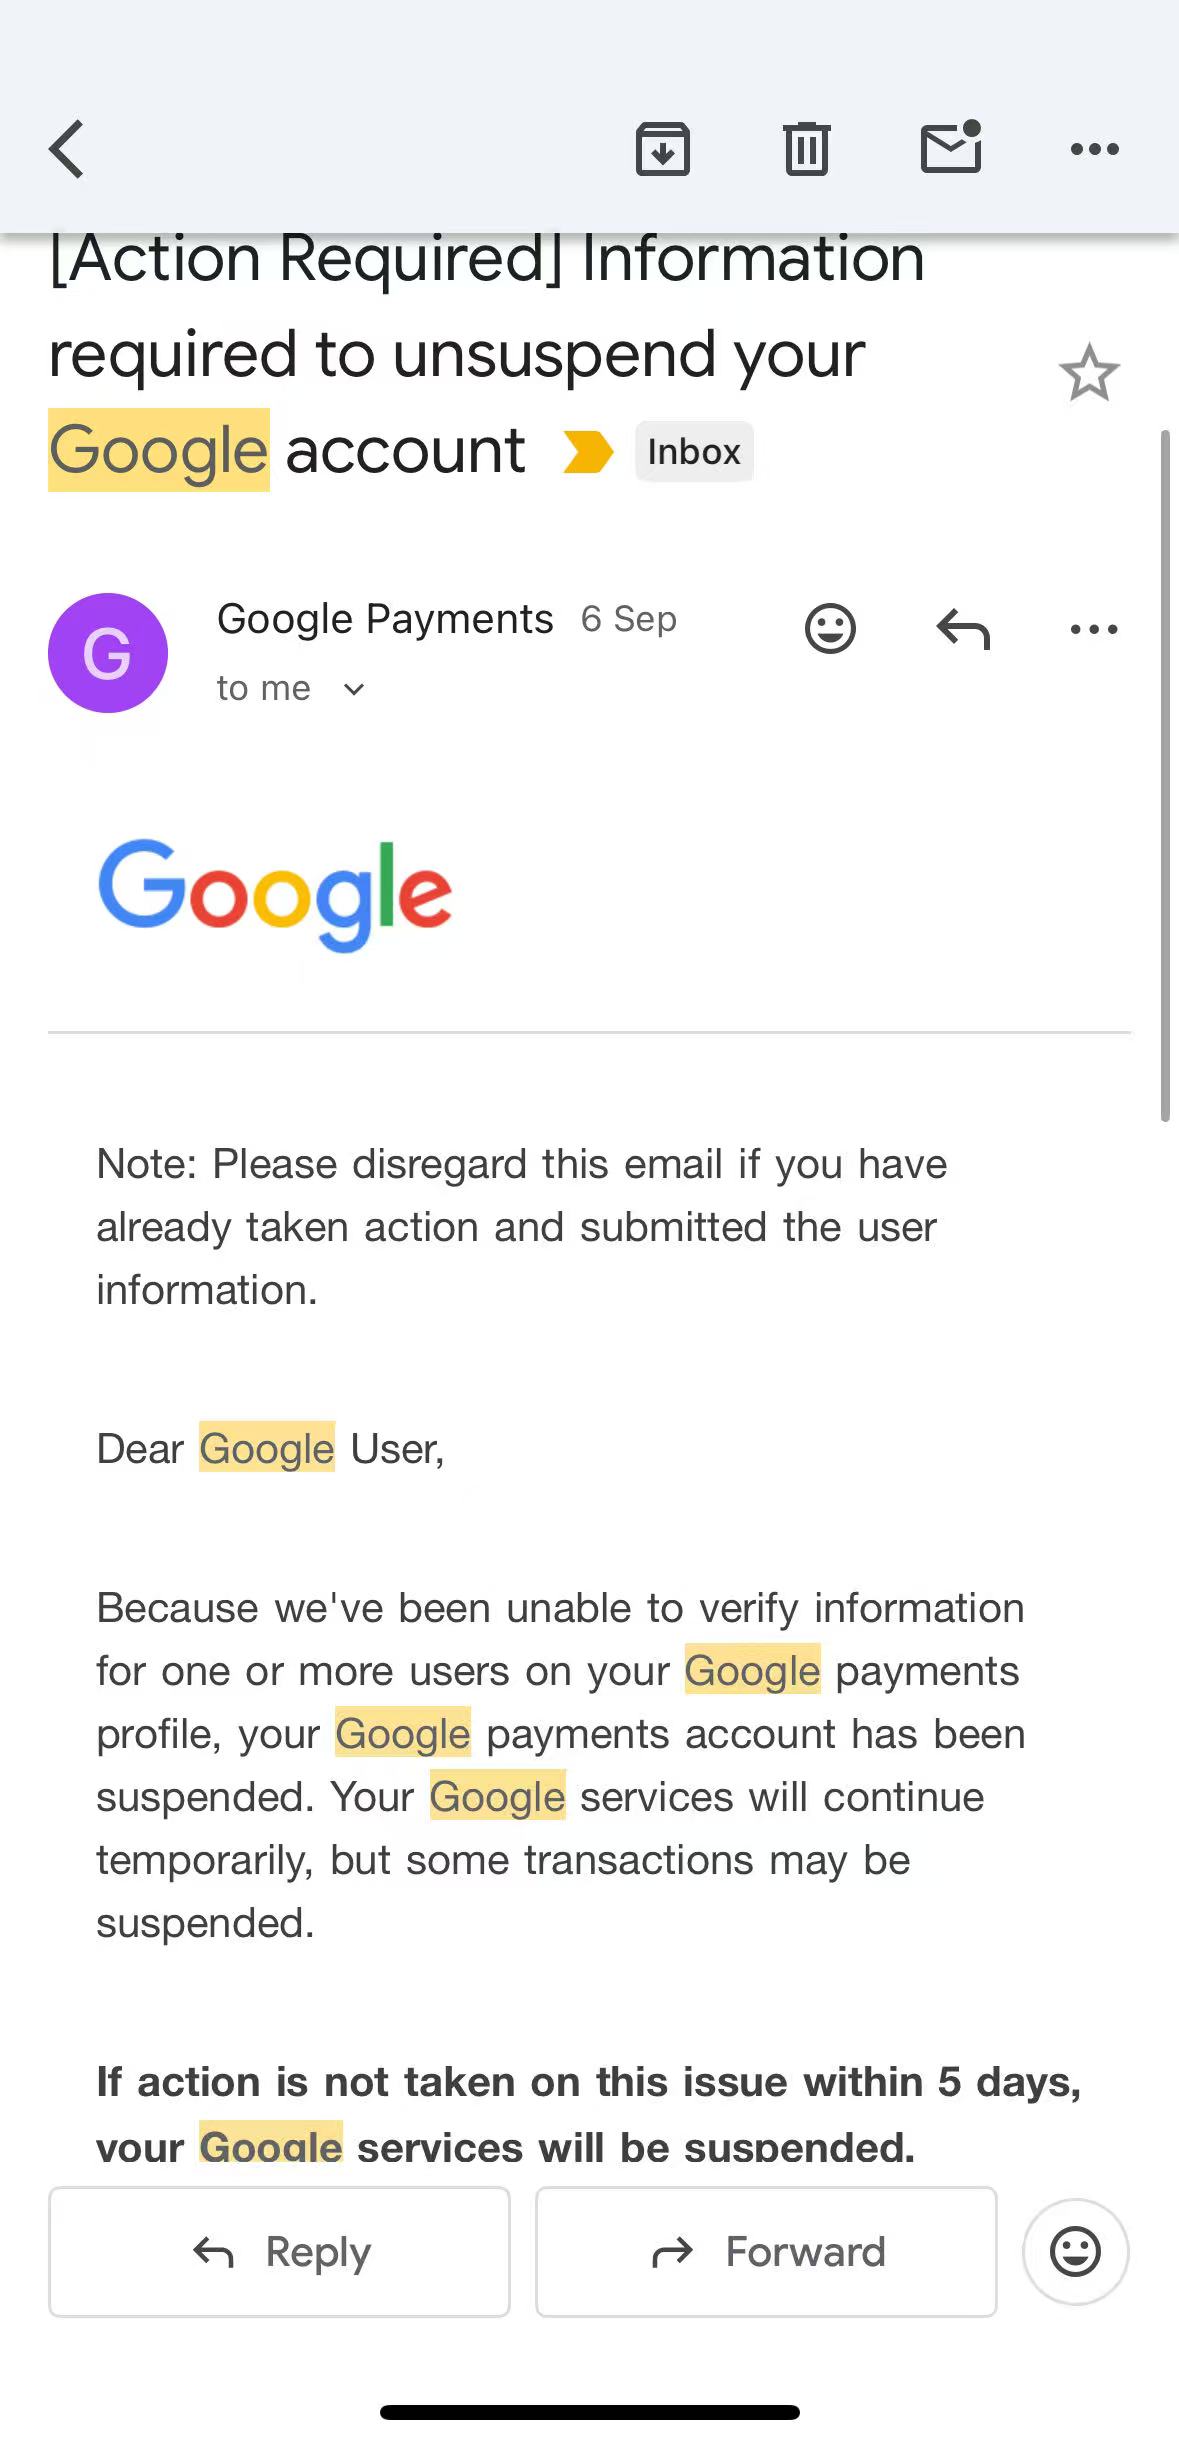Tap the Google logo in the email
Screen dimensions: 1179x2444
275,894
